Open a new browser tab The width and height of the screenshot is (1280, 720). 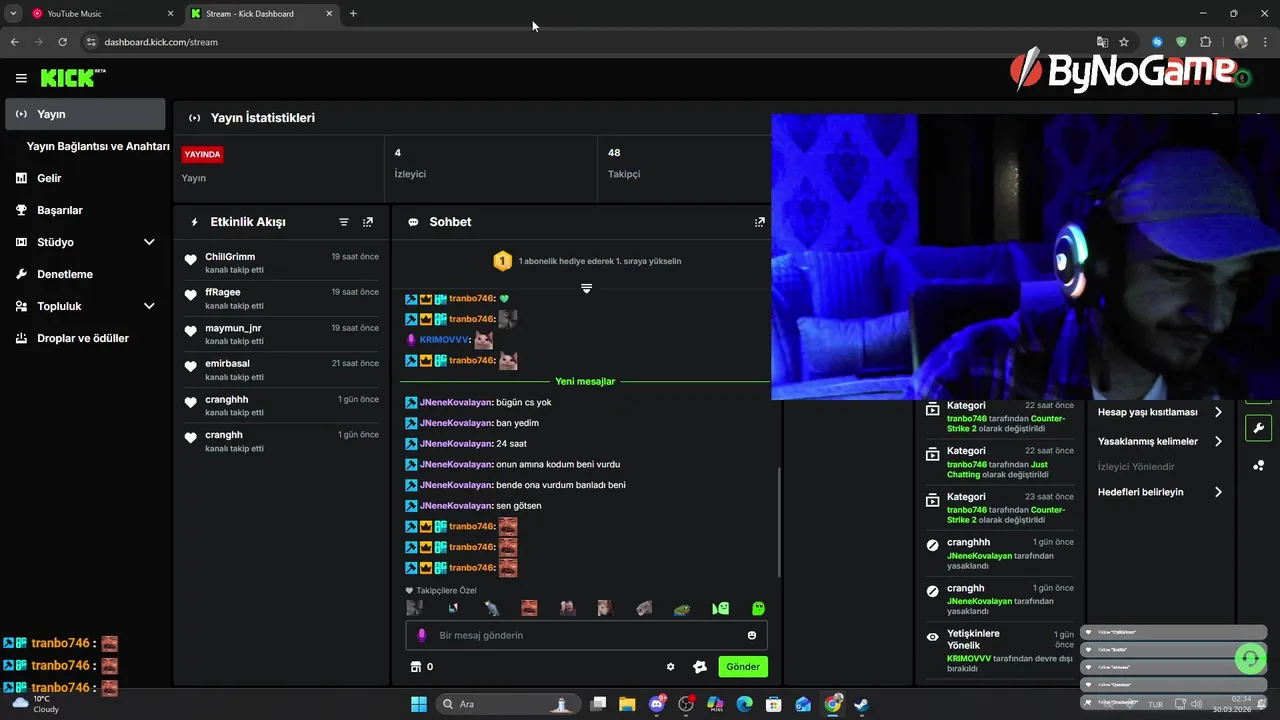[353, 14]
